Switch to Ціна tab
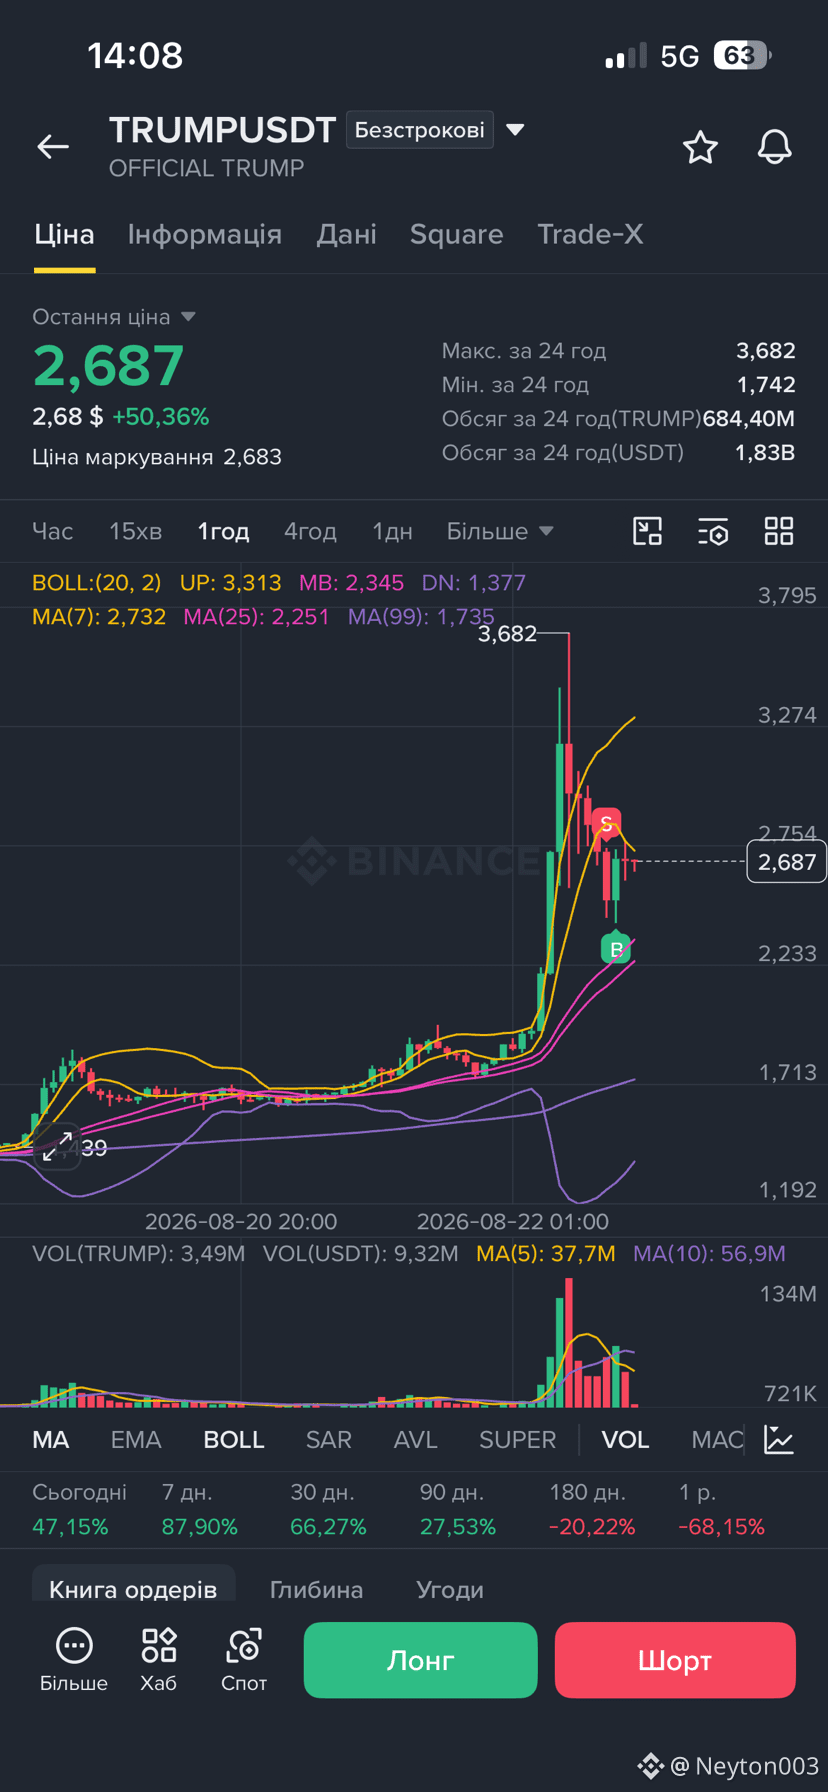This screenshot has width=828, height=1792. click(64, 235)
